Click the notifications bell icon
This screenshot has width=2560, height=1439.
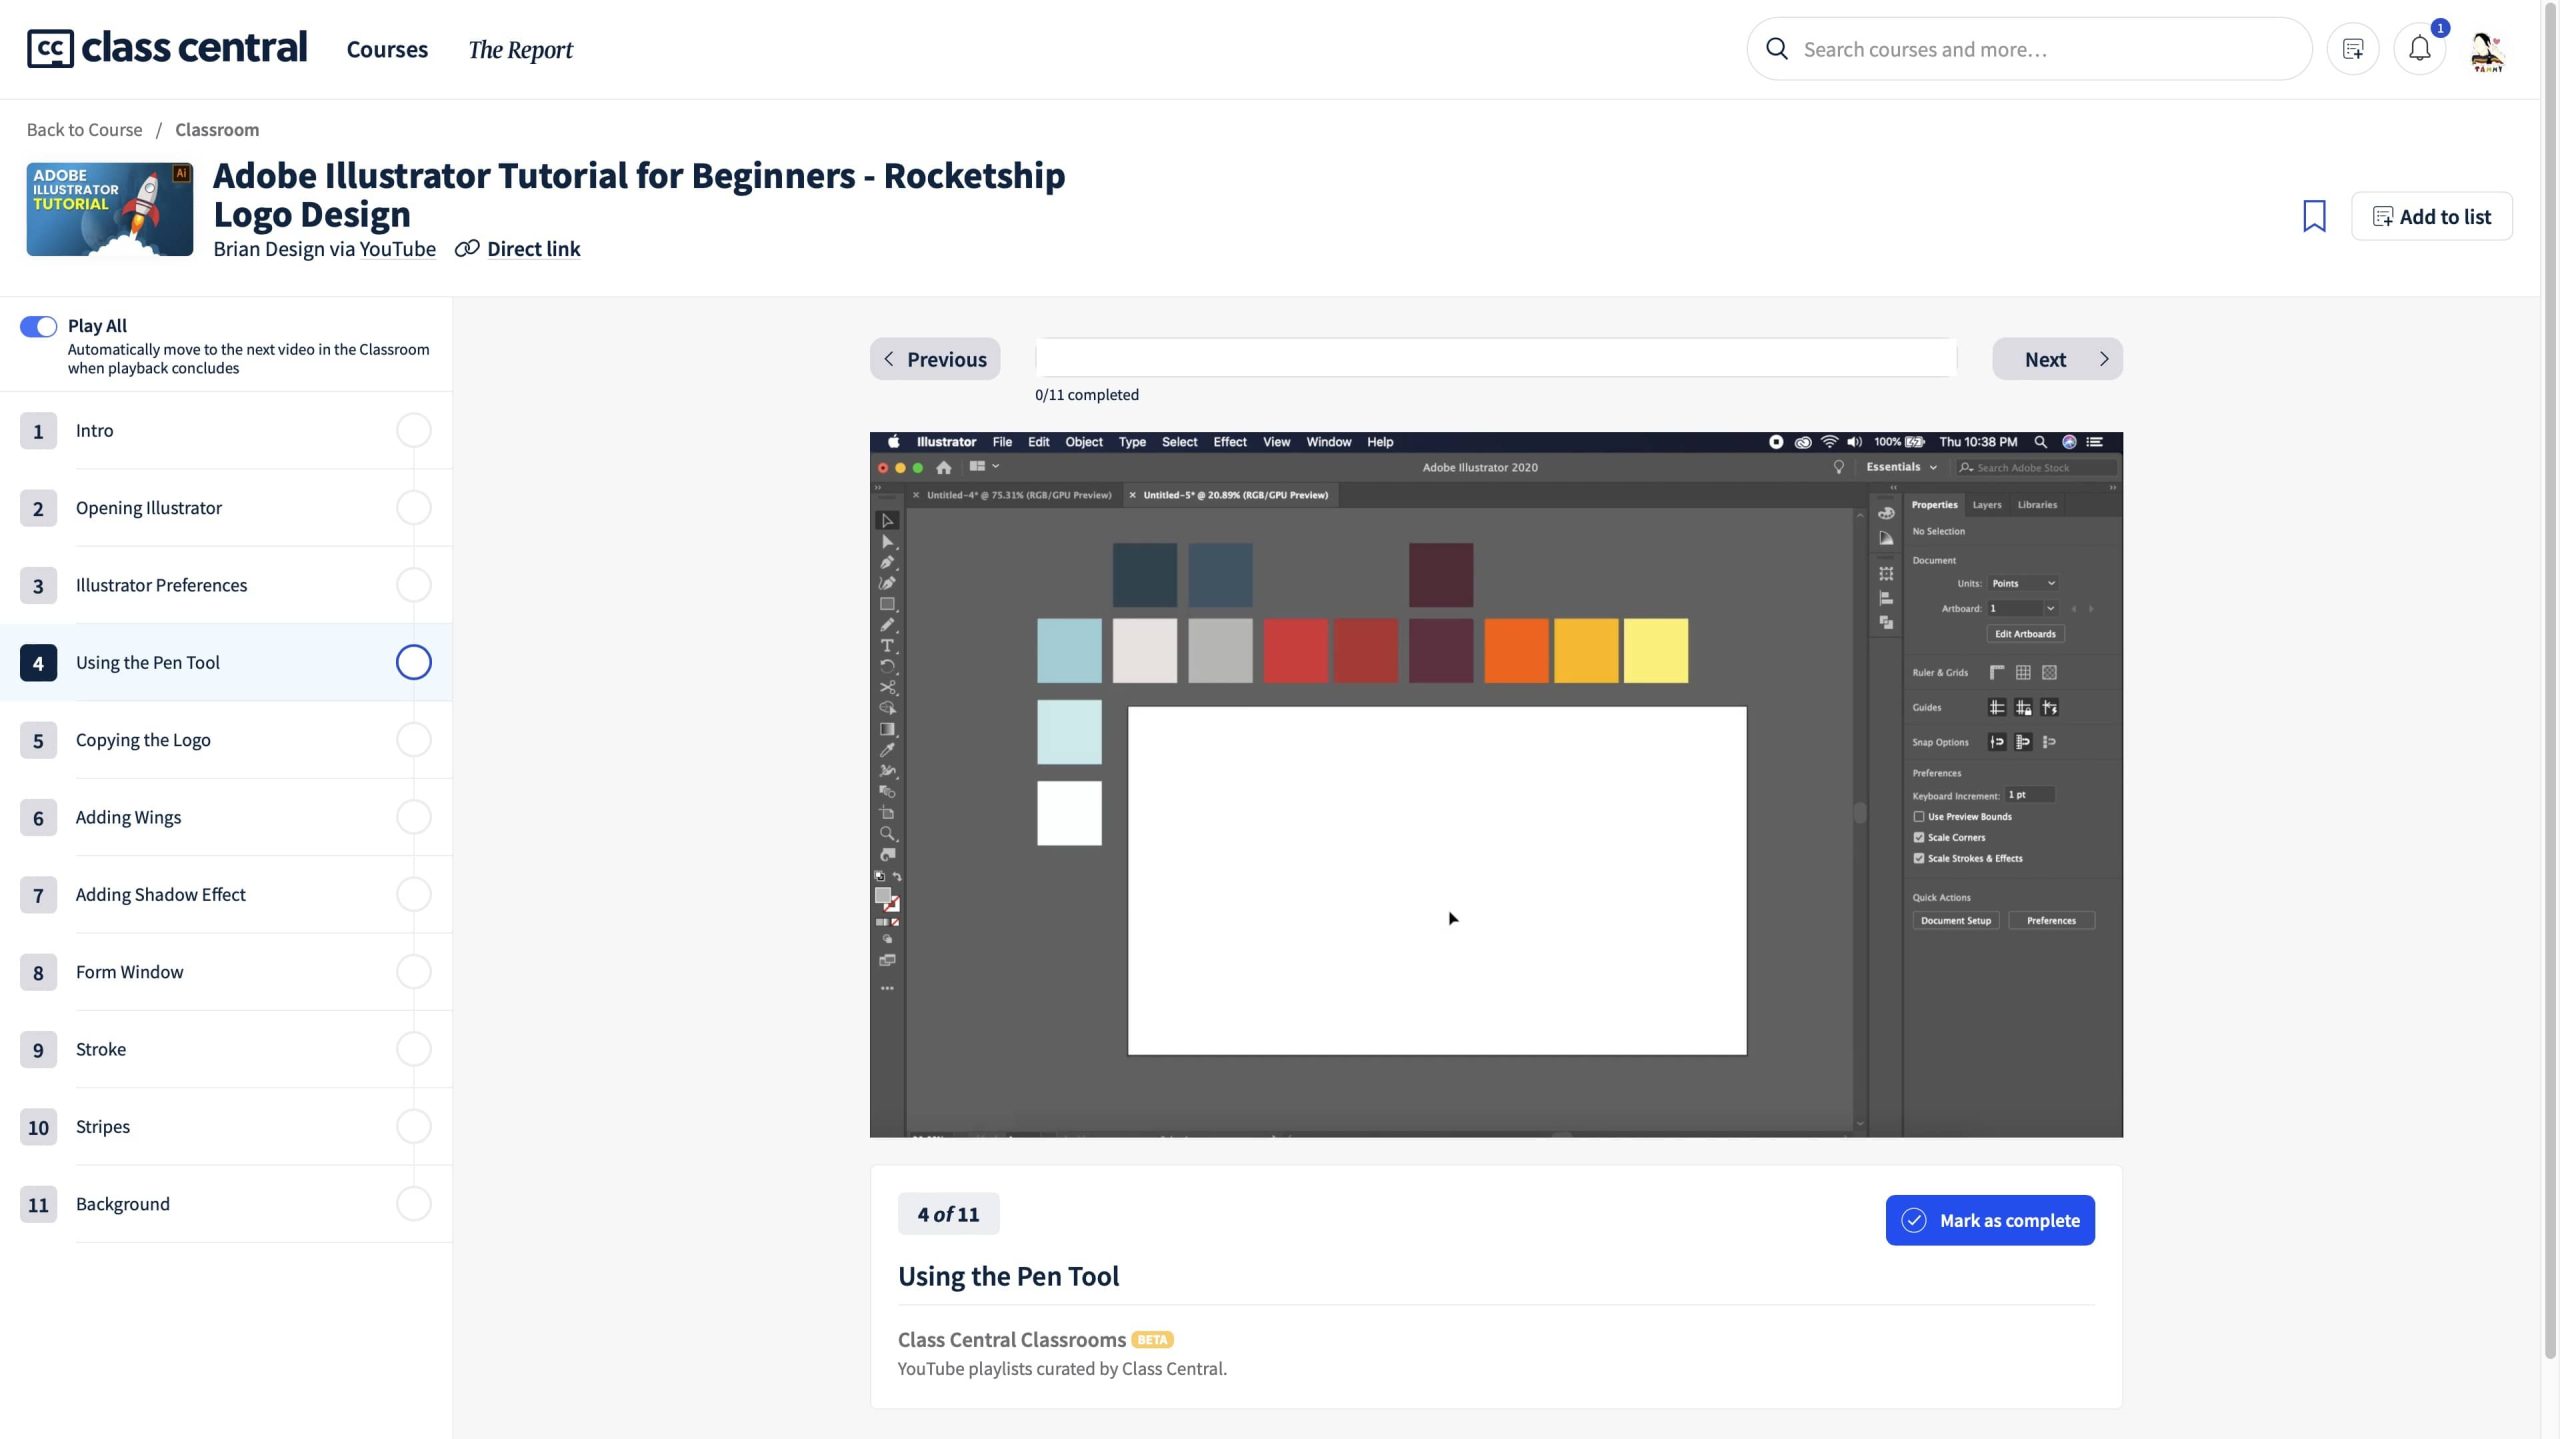click(x=2419, y=49)
